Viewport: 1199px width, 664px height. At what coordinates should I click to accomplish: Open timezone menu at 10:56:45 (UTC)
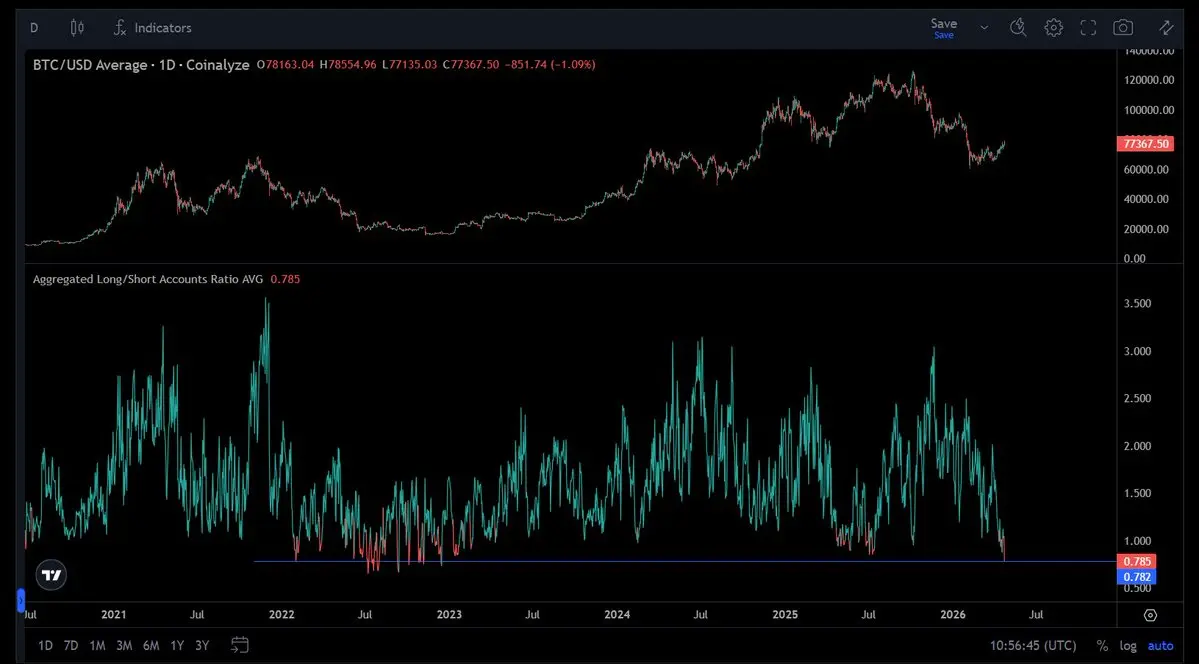(x=1032, y=646)
